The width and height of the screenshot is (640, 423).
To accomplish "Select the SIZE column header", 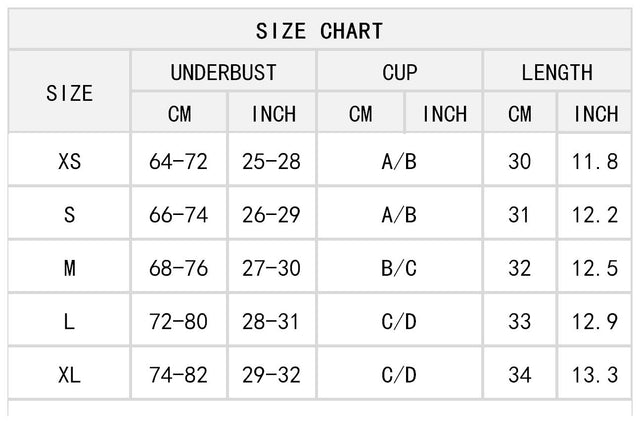I will (x=69, y=93).
